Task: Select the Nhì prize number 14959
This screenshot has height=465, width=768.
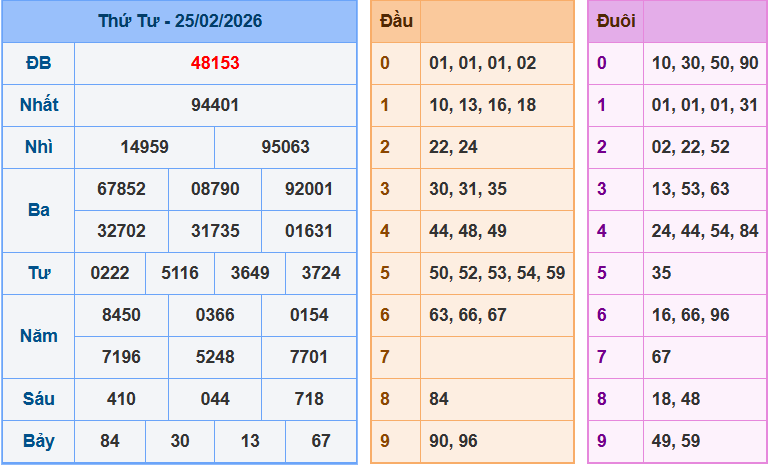Action: pos(144,147)
